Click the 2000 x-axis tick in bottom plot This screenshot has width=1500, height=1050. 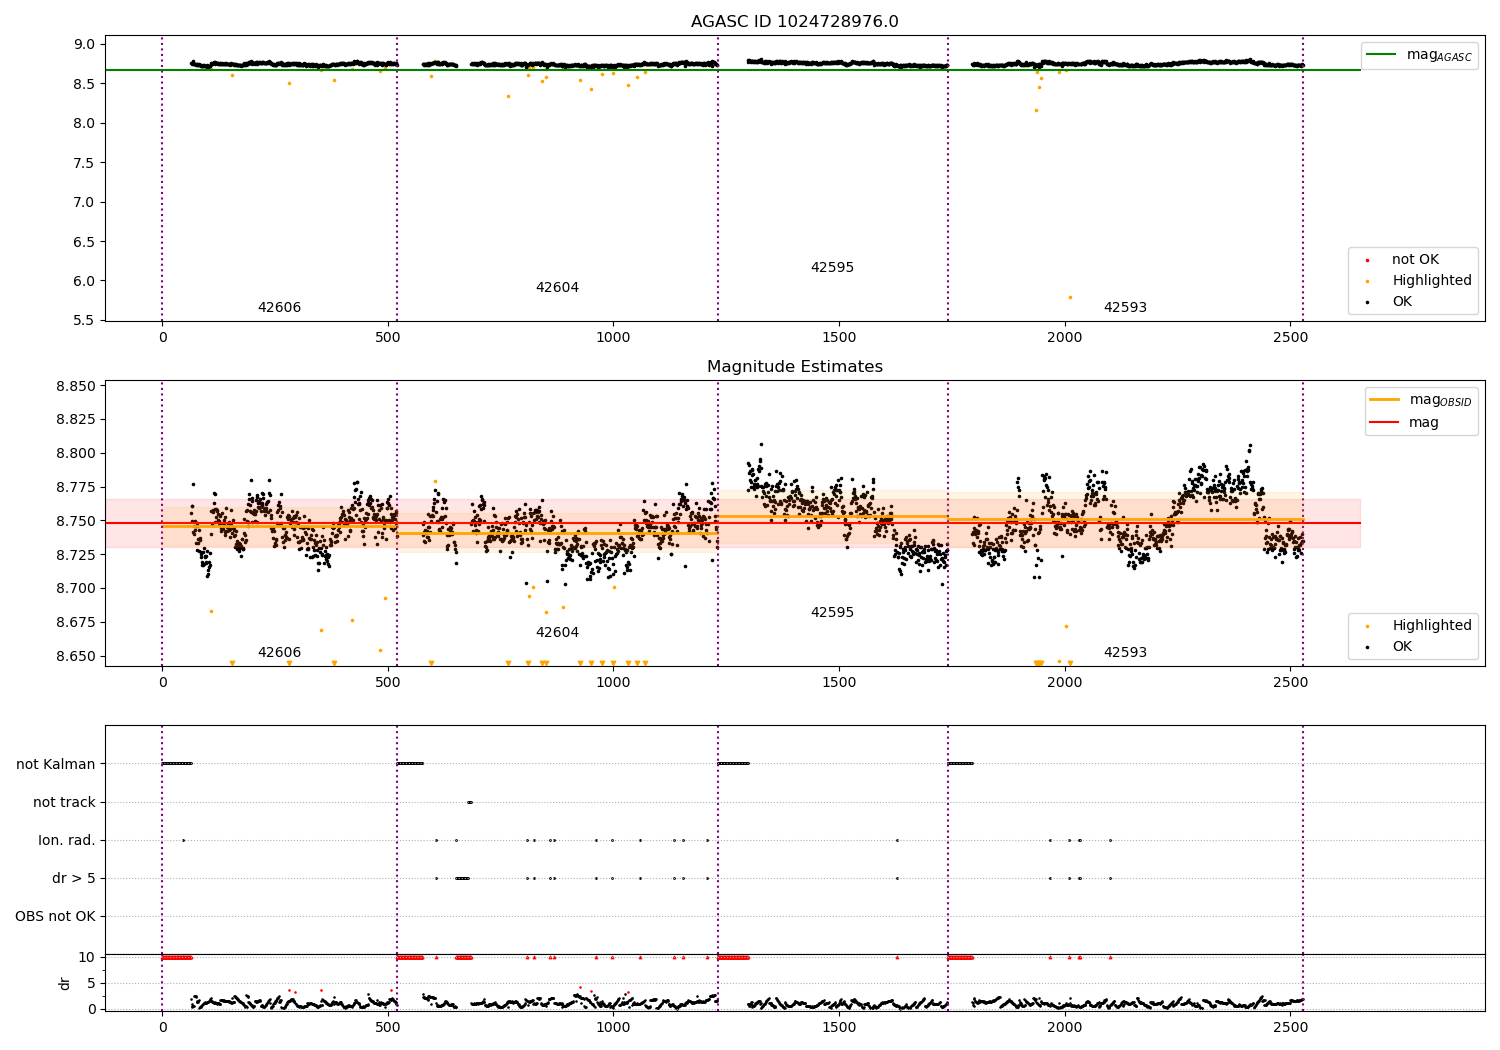(1064, 1027)
